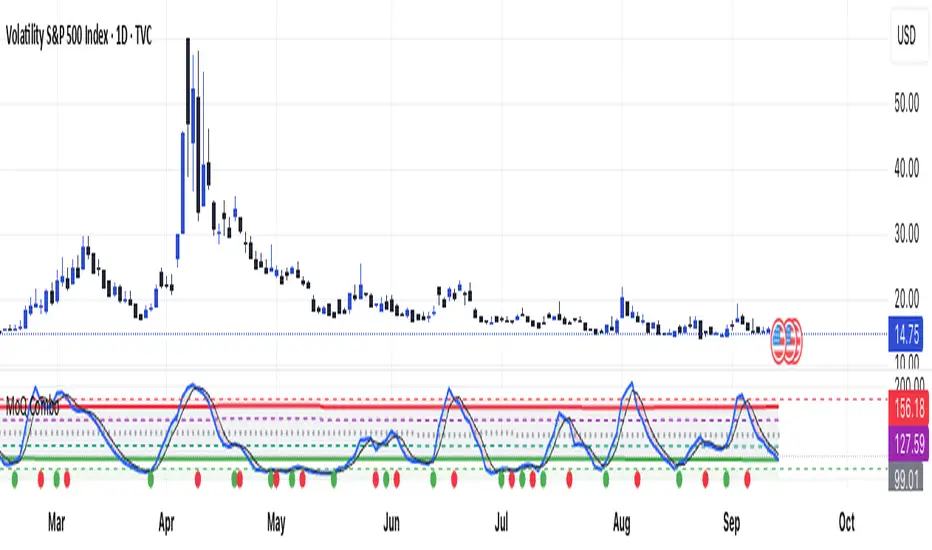Click the 10.00 price axis label
The height and width of the screenshot is (550, 932).
click(906, 360)
